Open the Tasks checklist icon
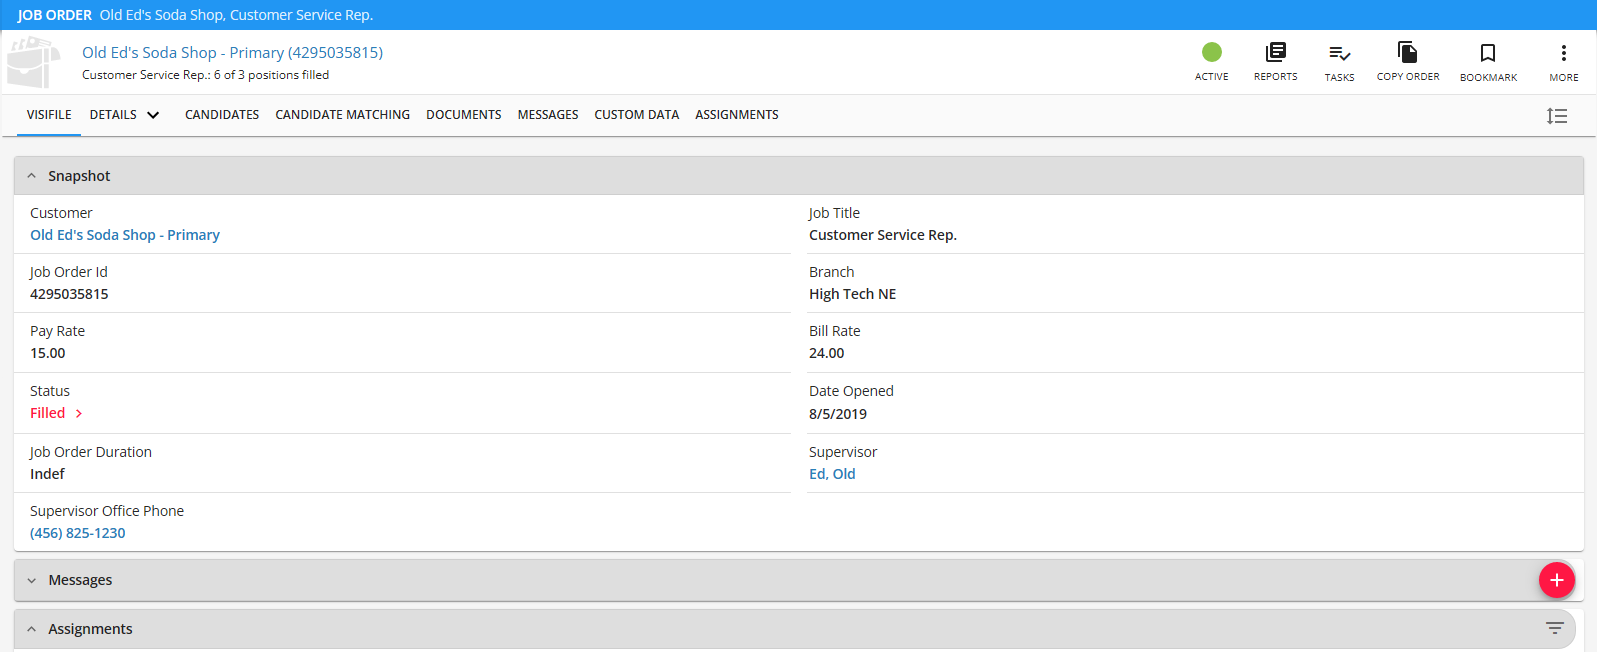 click(1339, 53)
